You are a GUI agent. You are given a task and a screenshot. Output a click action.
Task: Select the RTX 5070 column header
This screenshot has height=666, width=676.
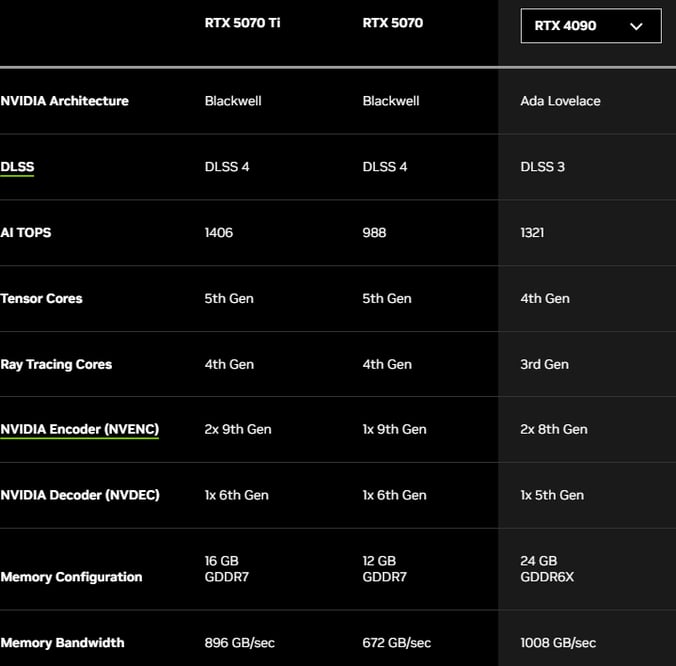click(x=393, y=23)
